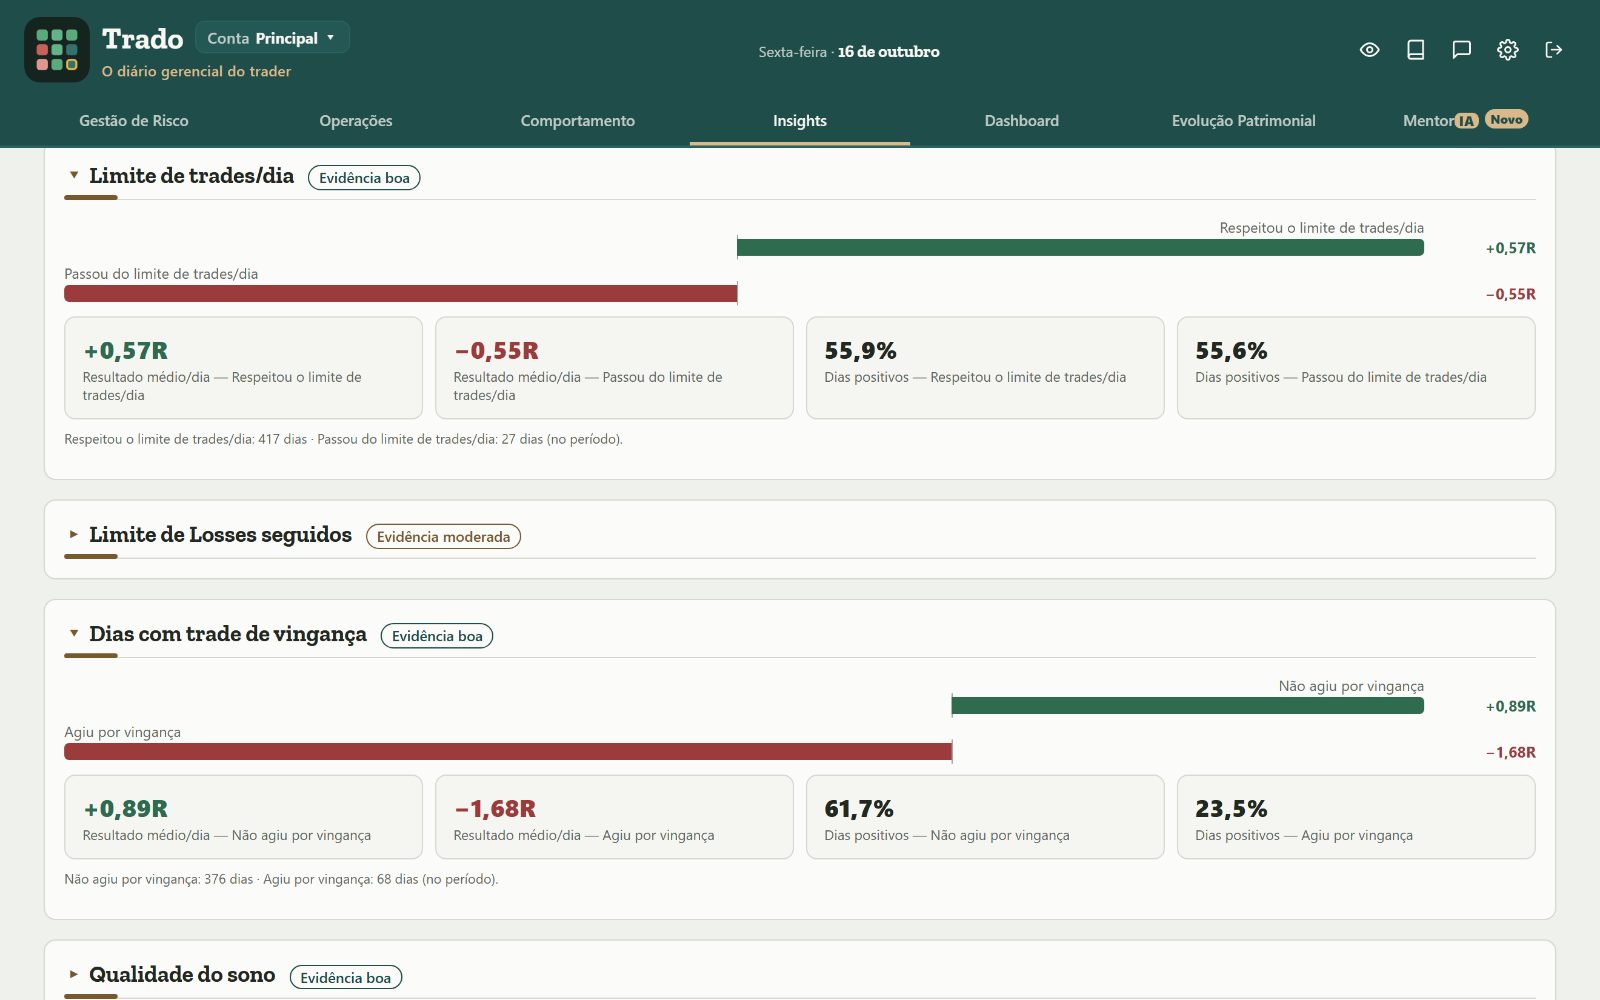1600x1000 pixels.
Task: Expand the Qualidade do sono section
Action: click(74, 974)
